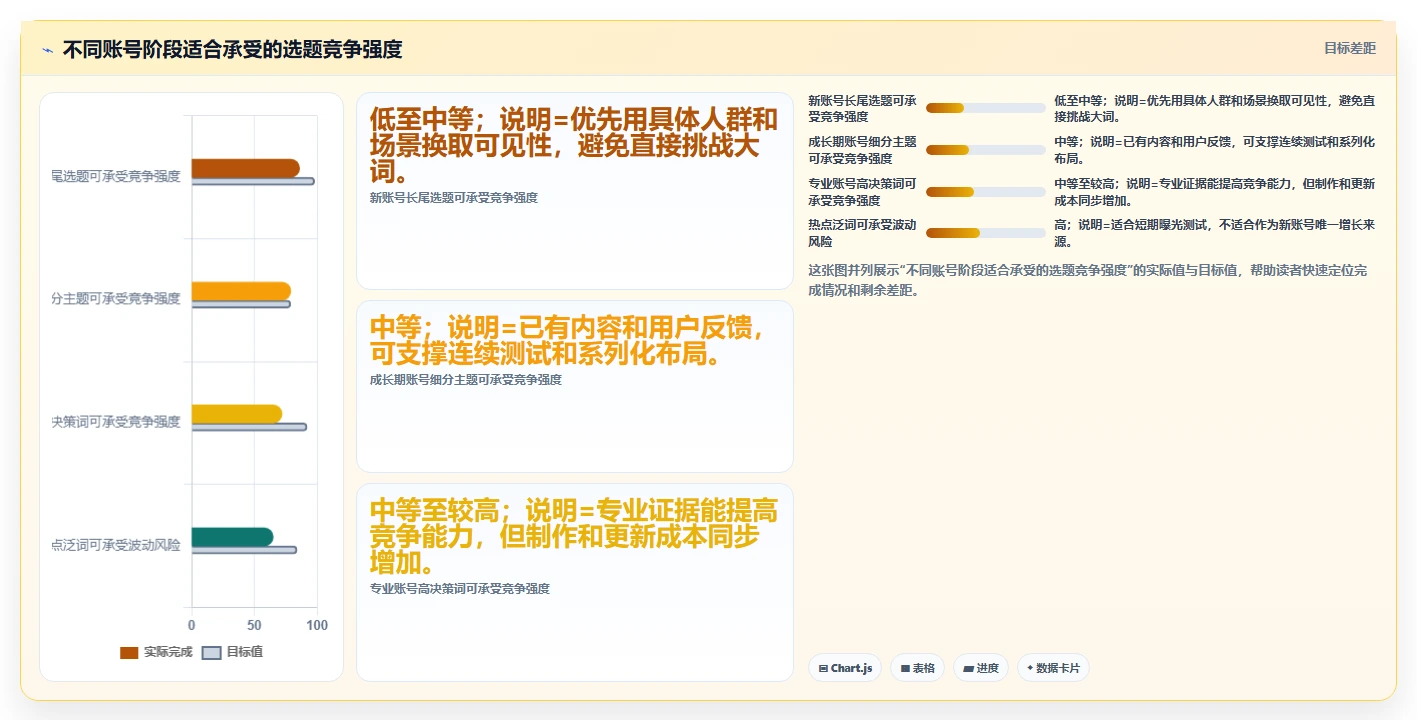Click the card headline starting 中等至较高；说明=专业证据

point(574,537)
